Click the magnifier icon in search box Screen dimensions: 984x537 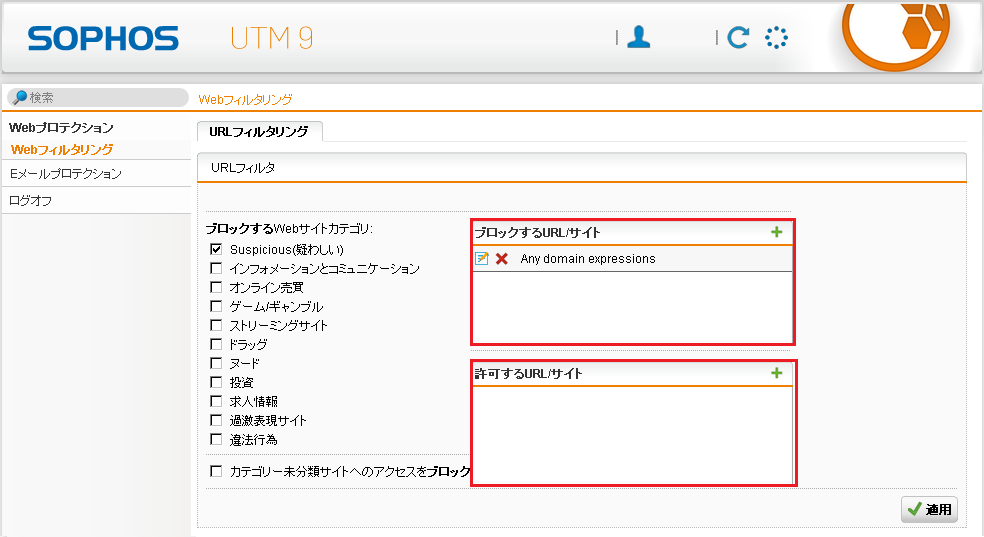20,97
